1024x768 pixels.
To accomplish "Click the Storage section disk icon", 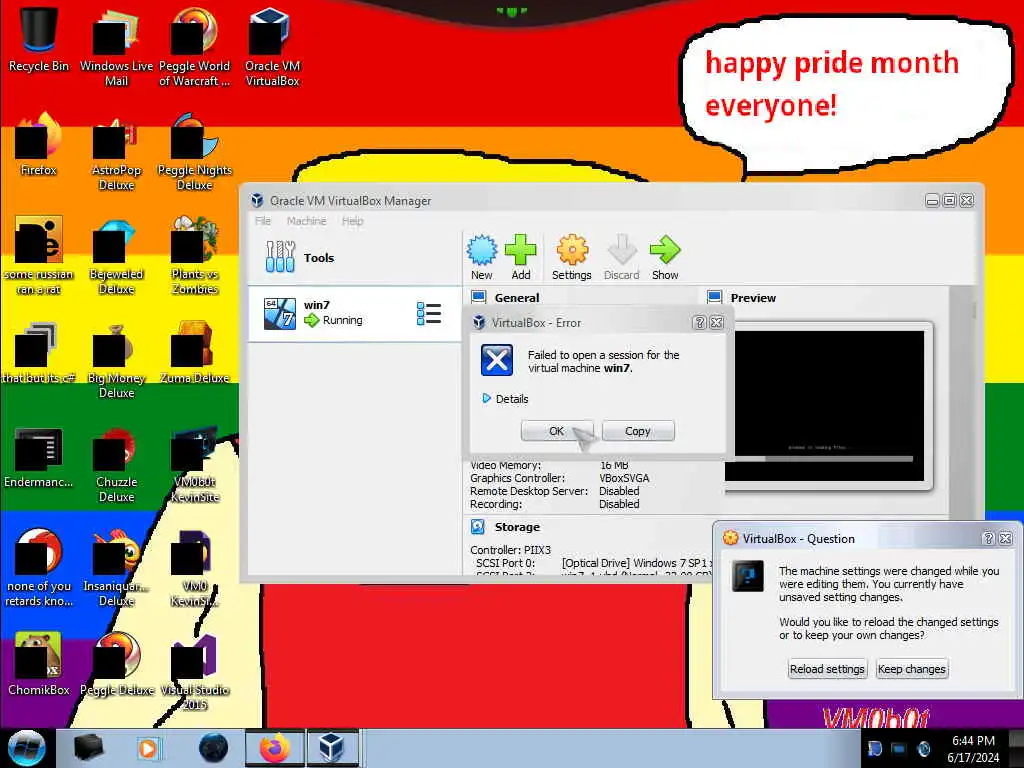I will [478, 526].
